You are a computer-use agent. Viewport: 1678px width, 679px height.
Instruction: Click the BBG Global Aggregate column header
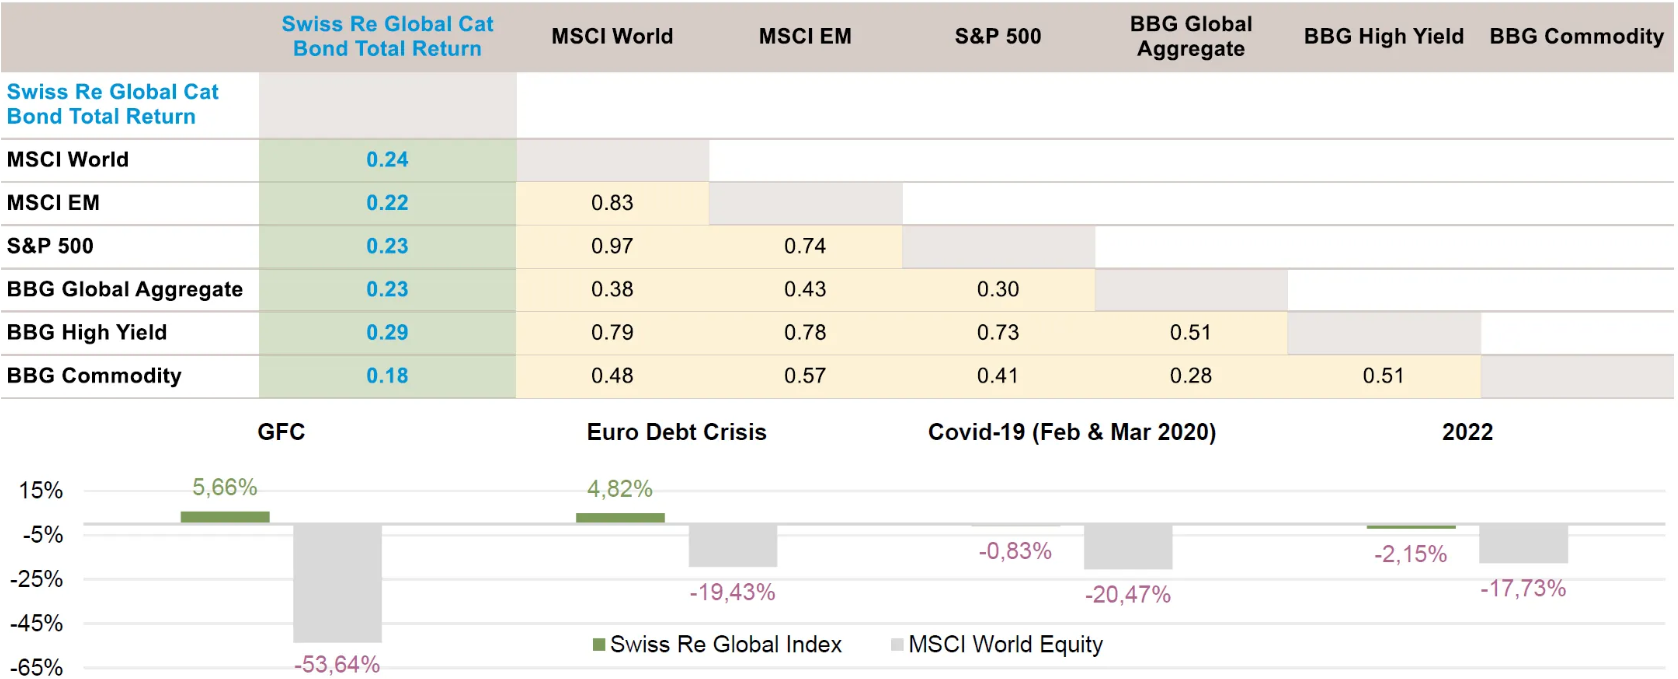1191,36
